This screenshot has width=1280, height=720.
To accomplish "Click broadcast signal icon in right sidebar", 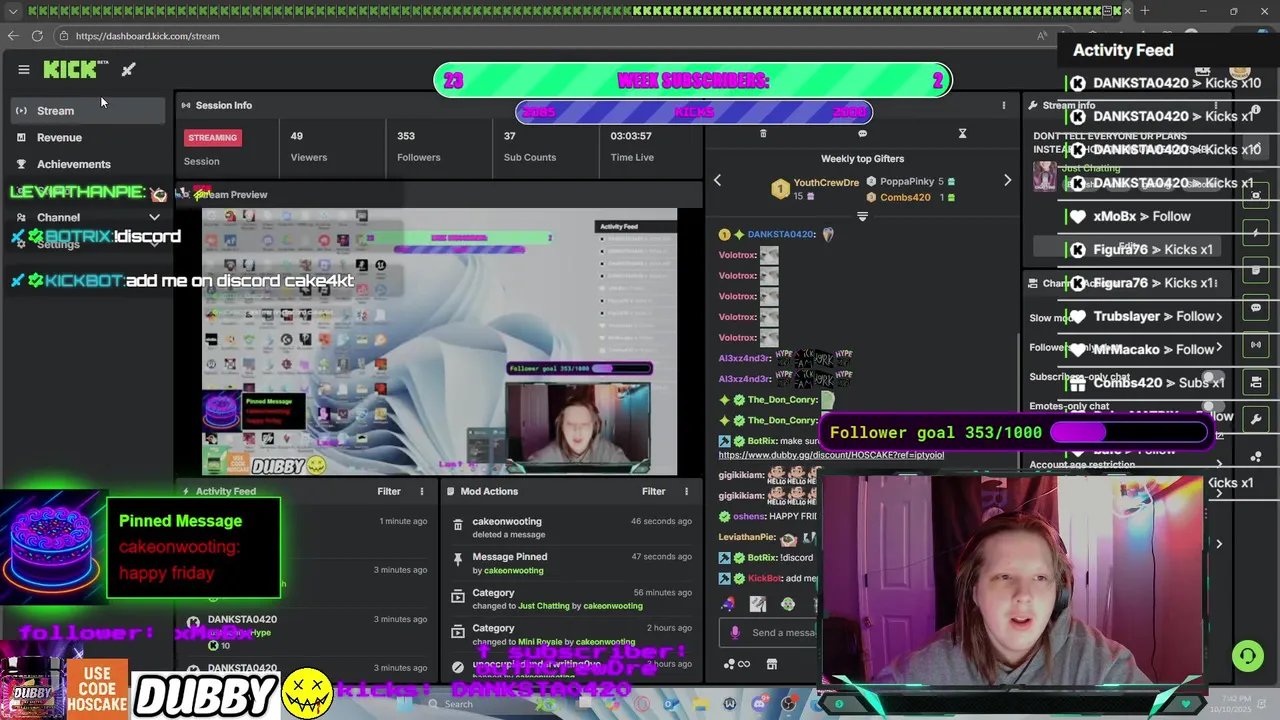I will [1256, 345].
